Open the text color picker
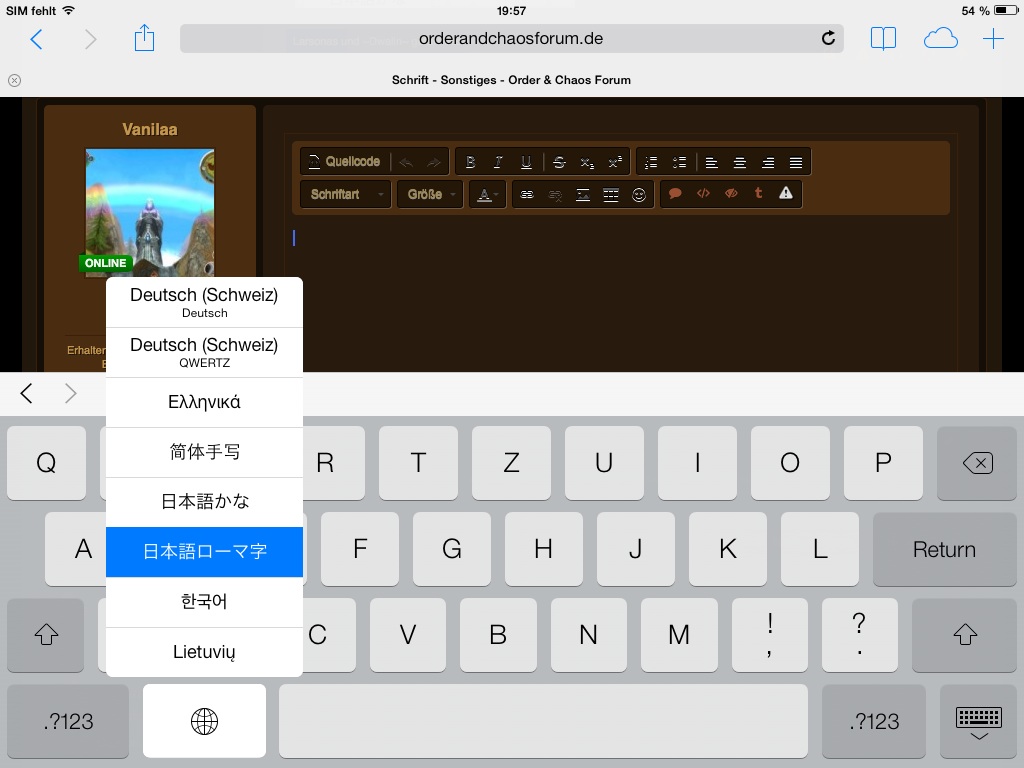 click(487, 194)
